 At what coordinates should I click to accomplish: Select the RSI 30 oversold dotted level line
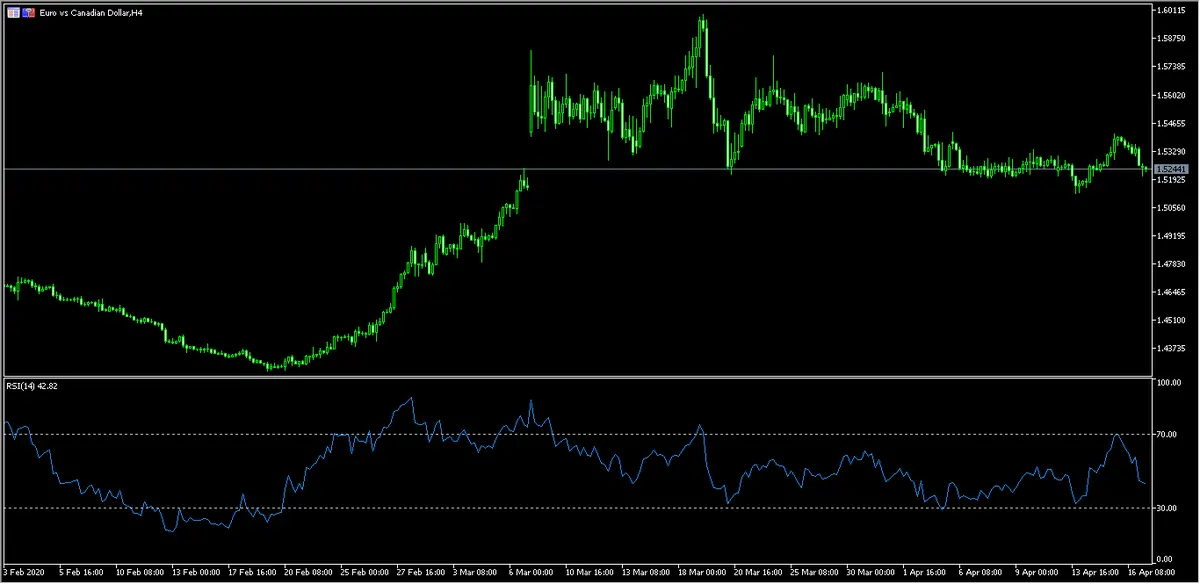600,508
